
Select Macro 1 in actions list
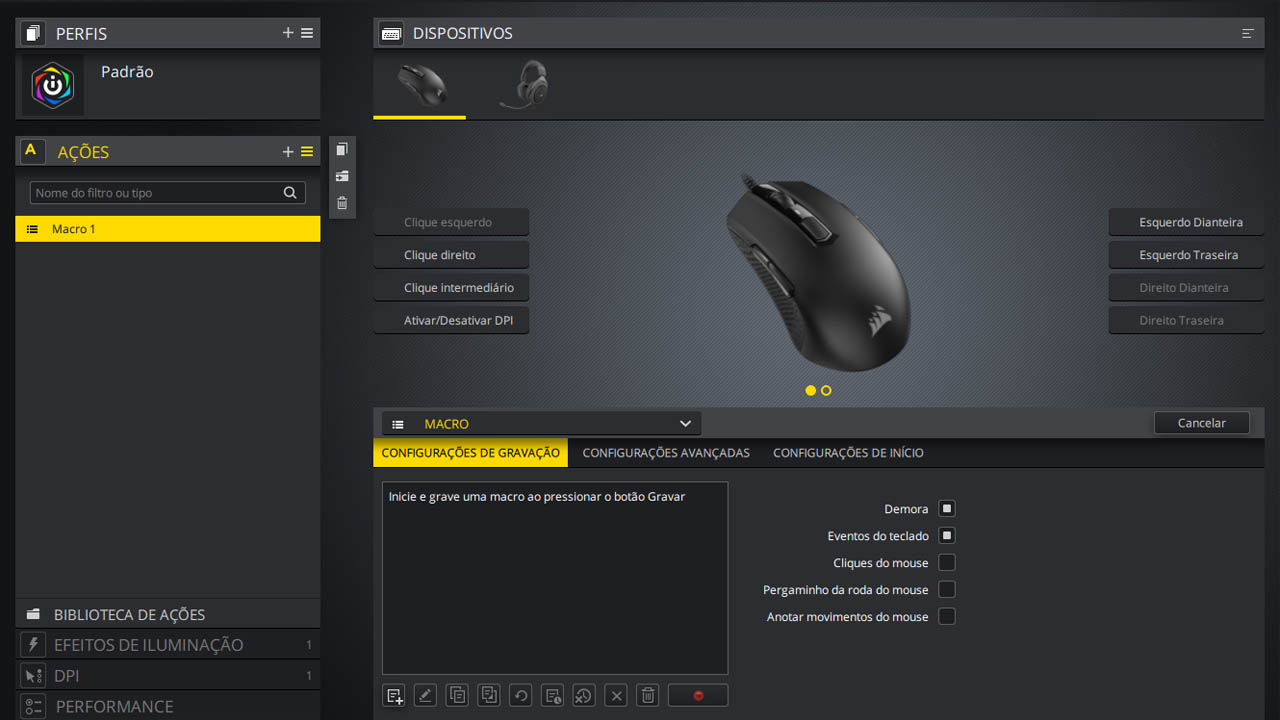[168, 229]
